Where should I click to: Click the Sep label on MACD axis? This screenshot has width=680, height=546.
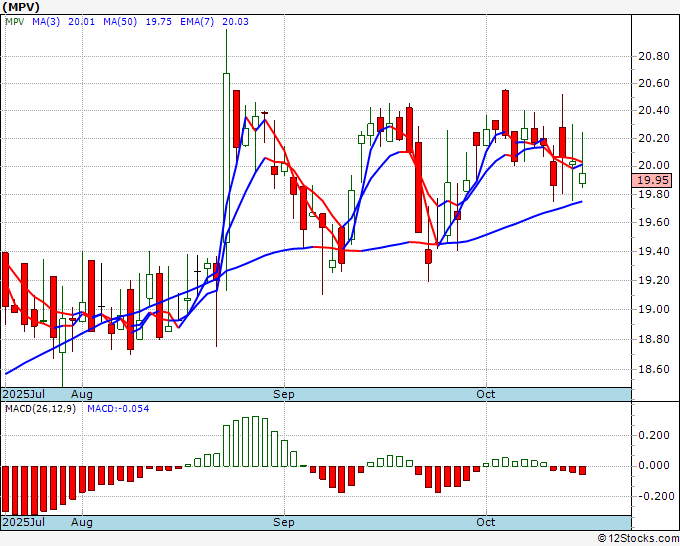[284, 522]
